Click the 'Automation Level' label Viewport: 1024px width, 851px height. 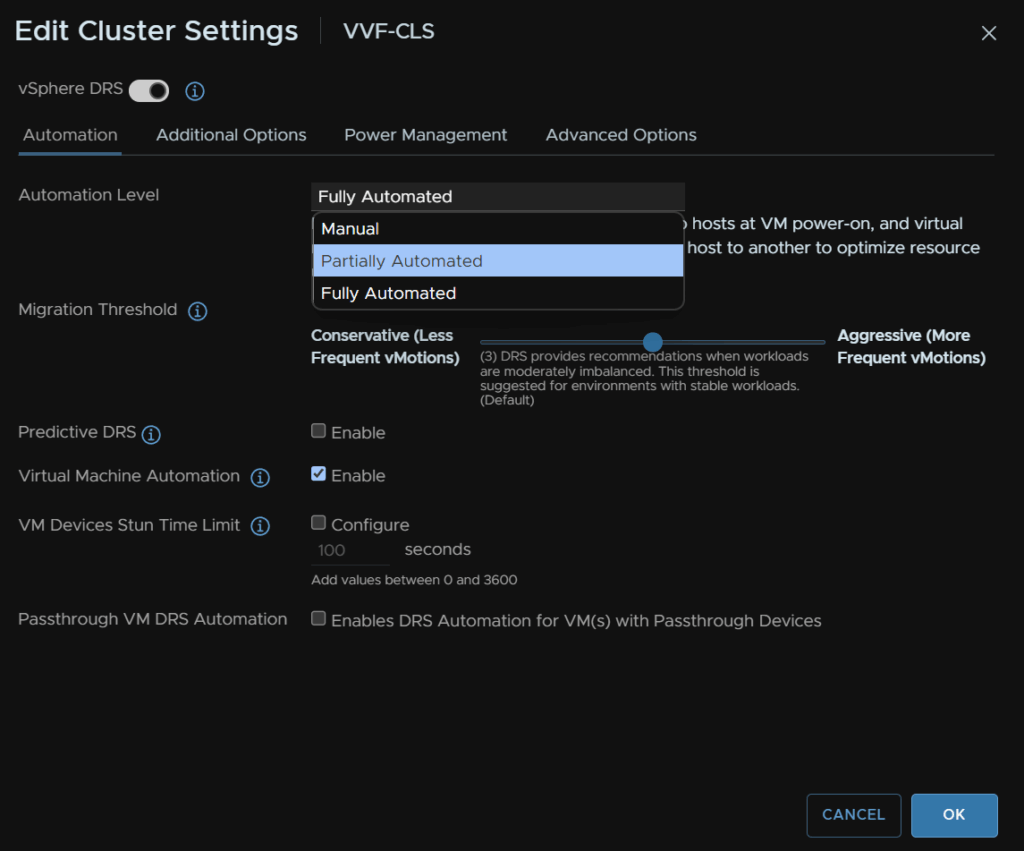tap(89, 195)
